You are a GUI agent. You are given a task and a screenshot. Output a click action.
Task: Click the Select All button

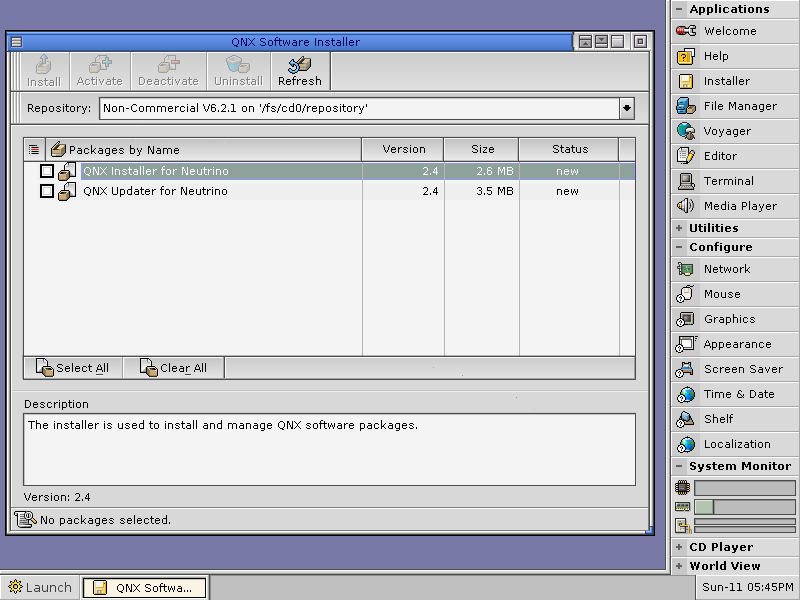[x=73, y=368]
